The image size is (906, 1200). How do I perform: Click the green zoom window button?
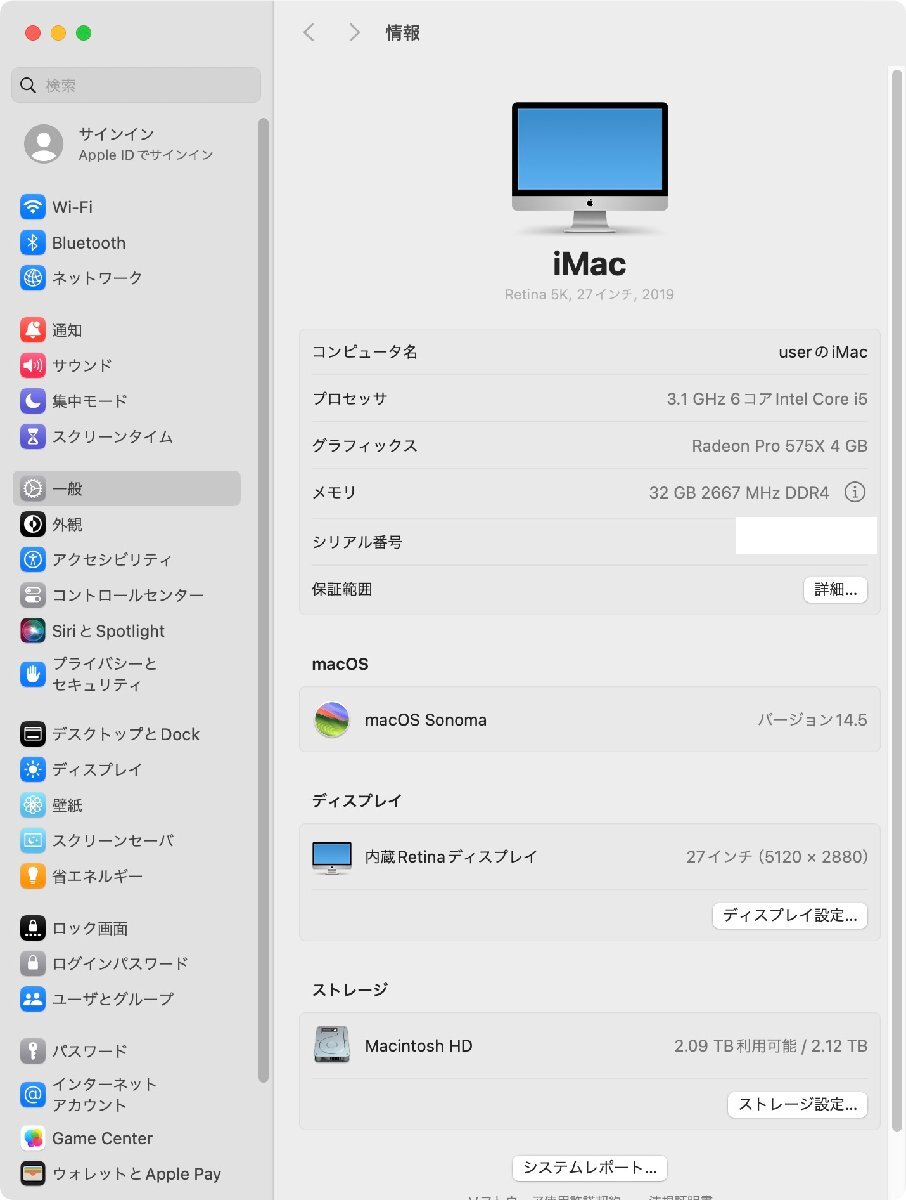(x=84, y=33)
